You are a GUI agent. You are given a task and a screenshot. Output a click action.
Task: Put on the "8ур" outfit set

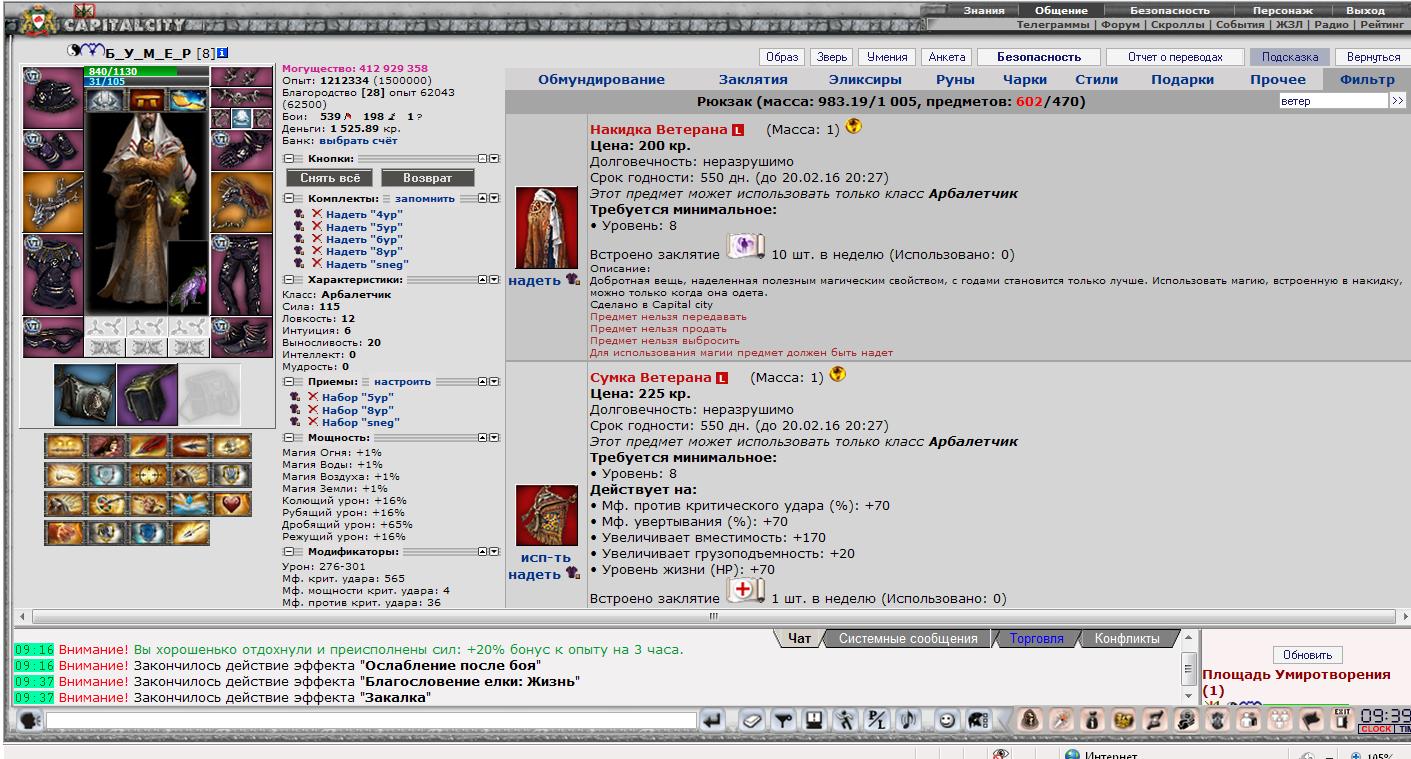[x=364, y=252]
